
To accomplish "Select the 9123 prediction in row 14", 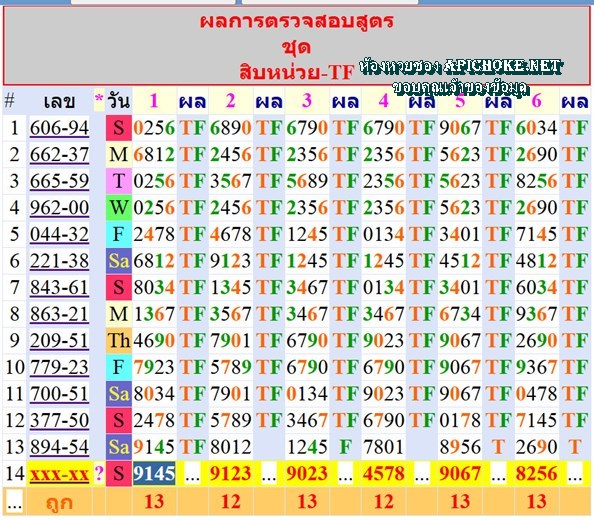I will click(230, 473).
